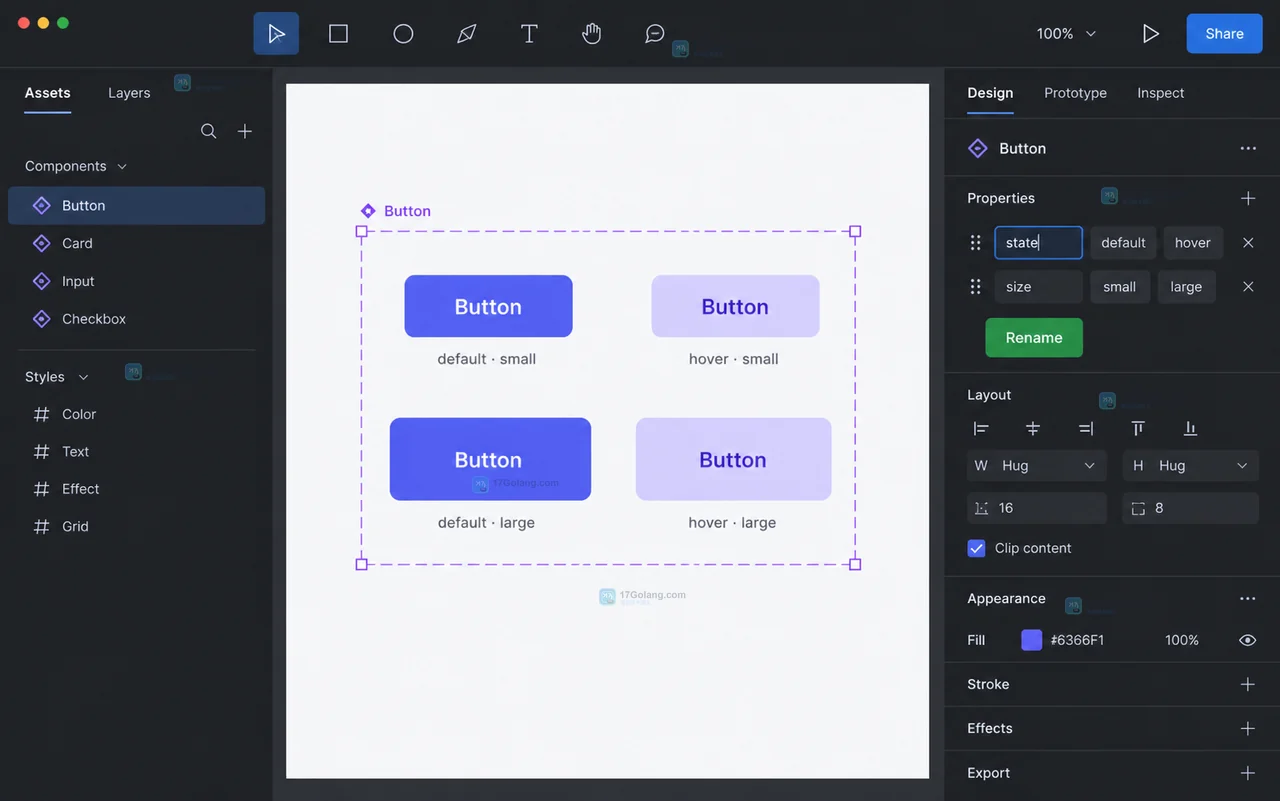Image resolution: width=1280 pixels, height=801 pixels.
Task: Click the Share button
Action: pyautogui.click(x=1224, y=34)
